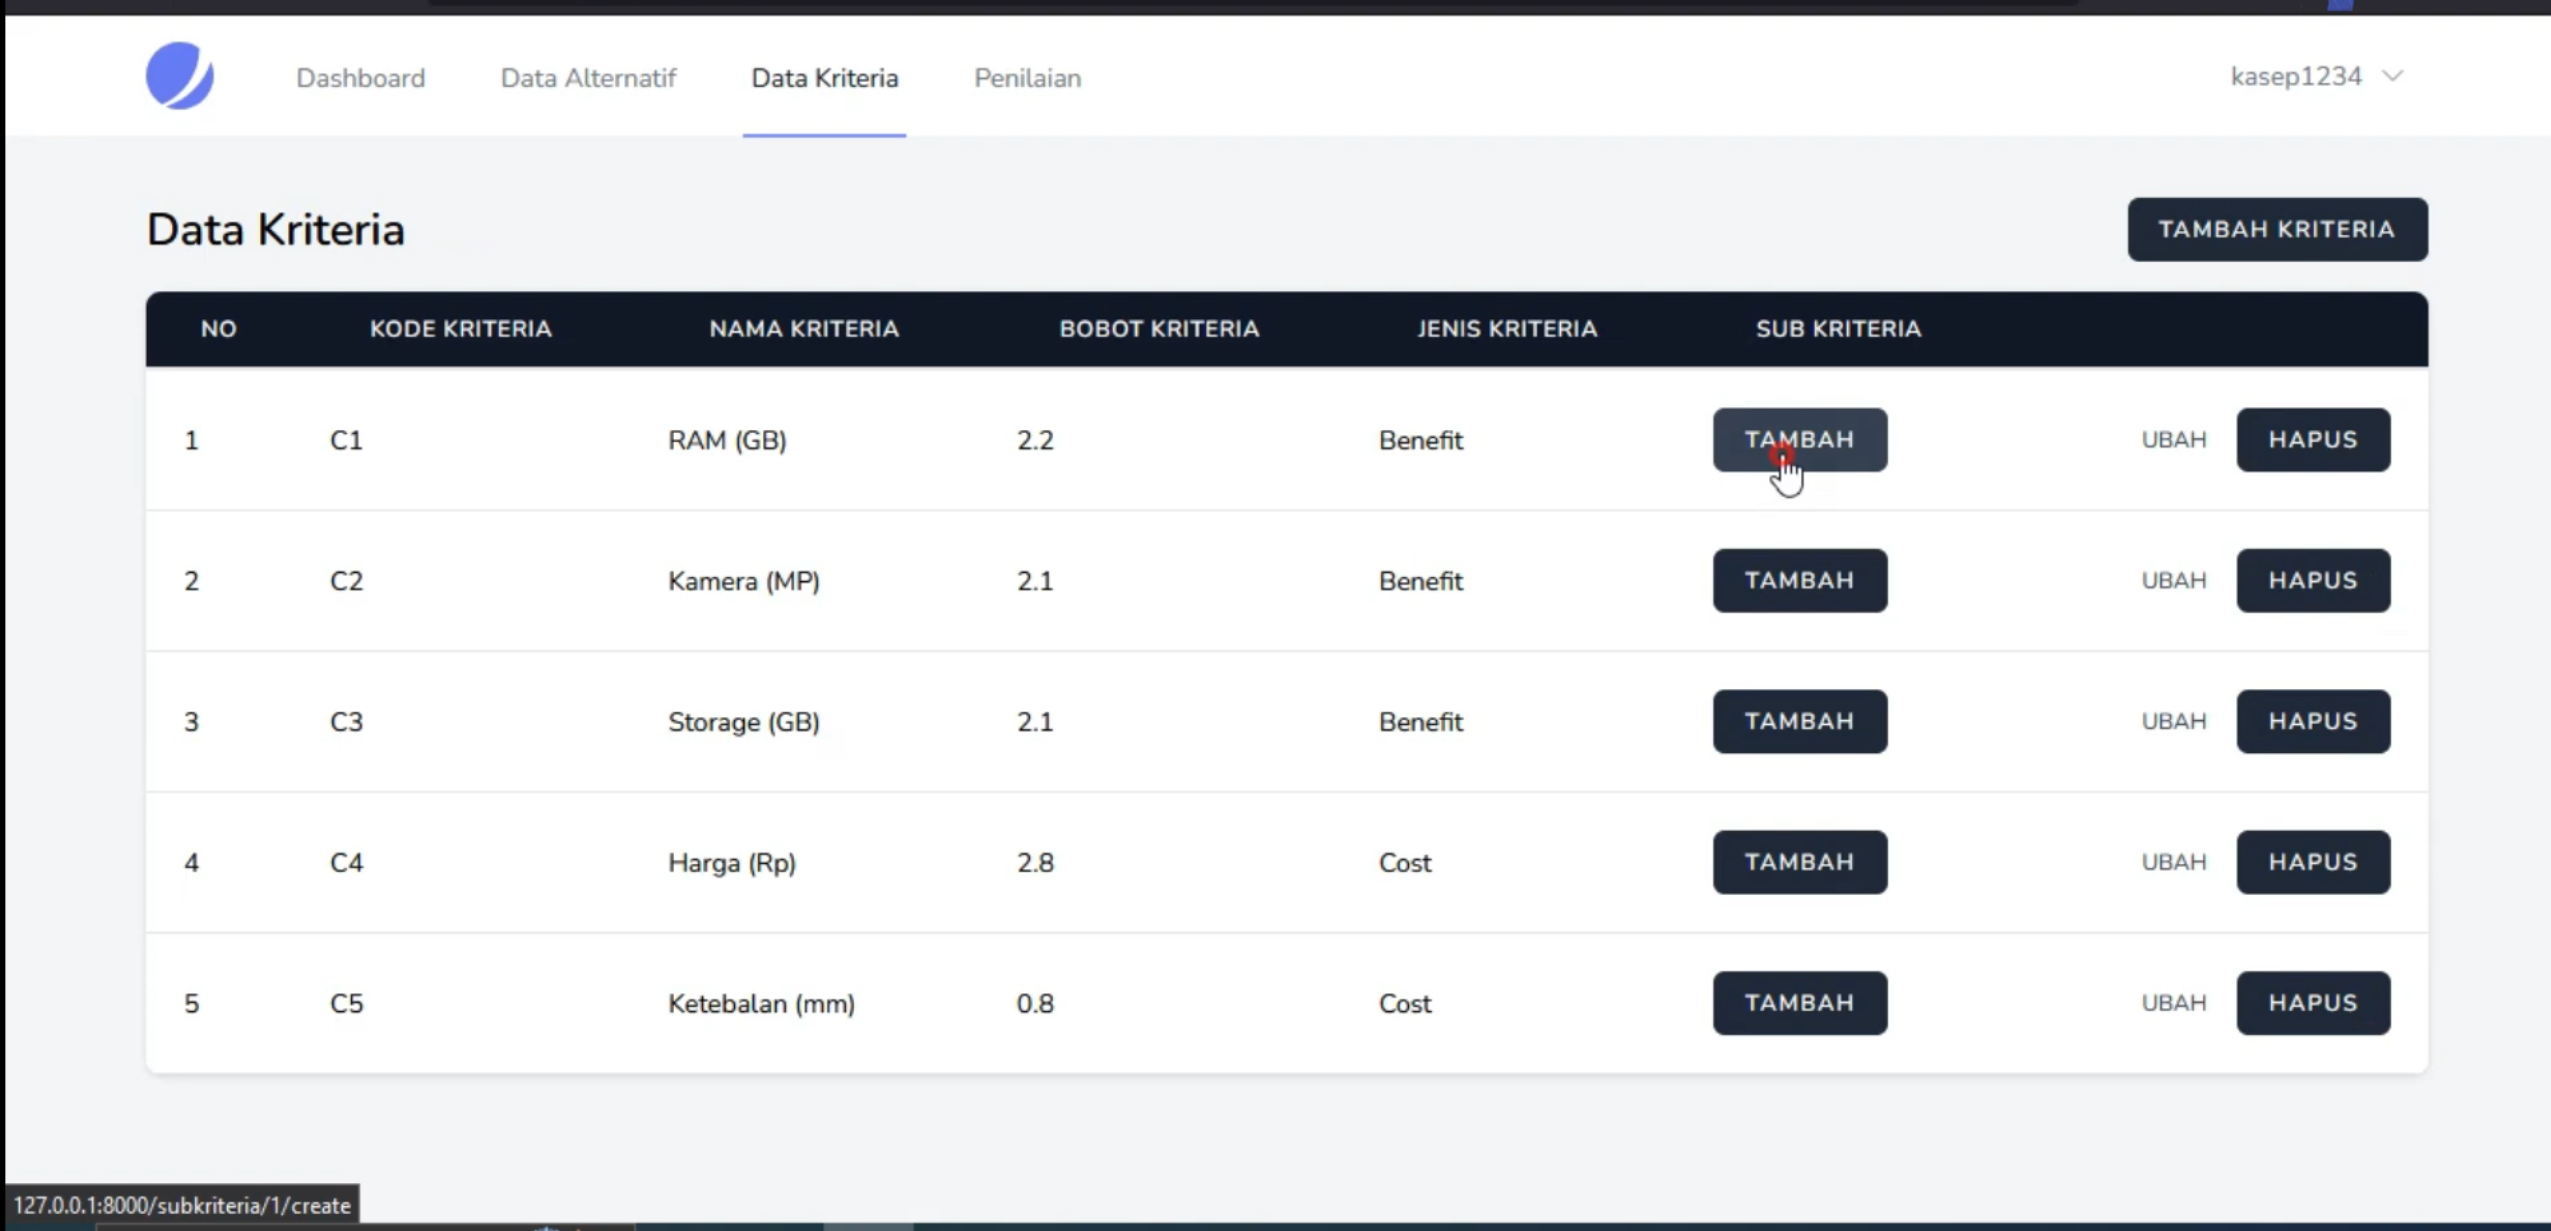Add sub kriteria for RAM (GB)

point(1800,440)
